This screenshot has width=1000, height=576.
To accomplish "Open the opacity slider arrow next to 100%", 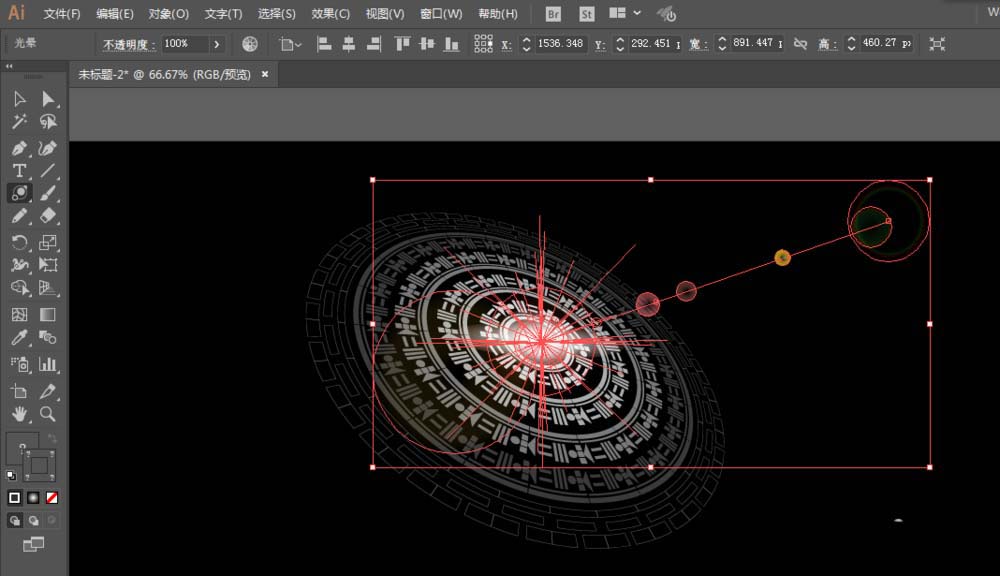I will point(217,44).
